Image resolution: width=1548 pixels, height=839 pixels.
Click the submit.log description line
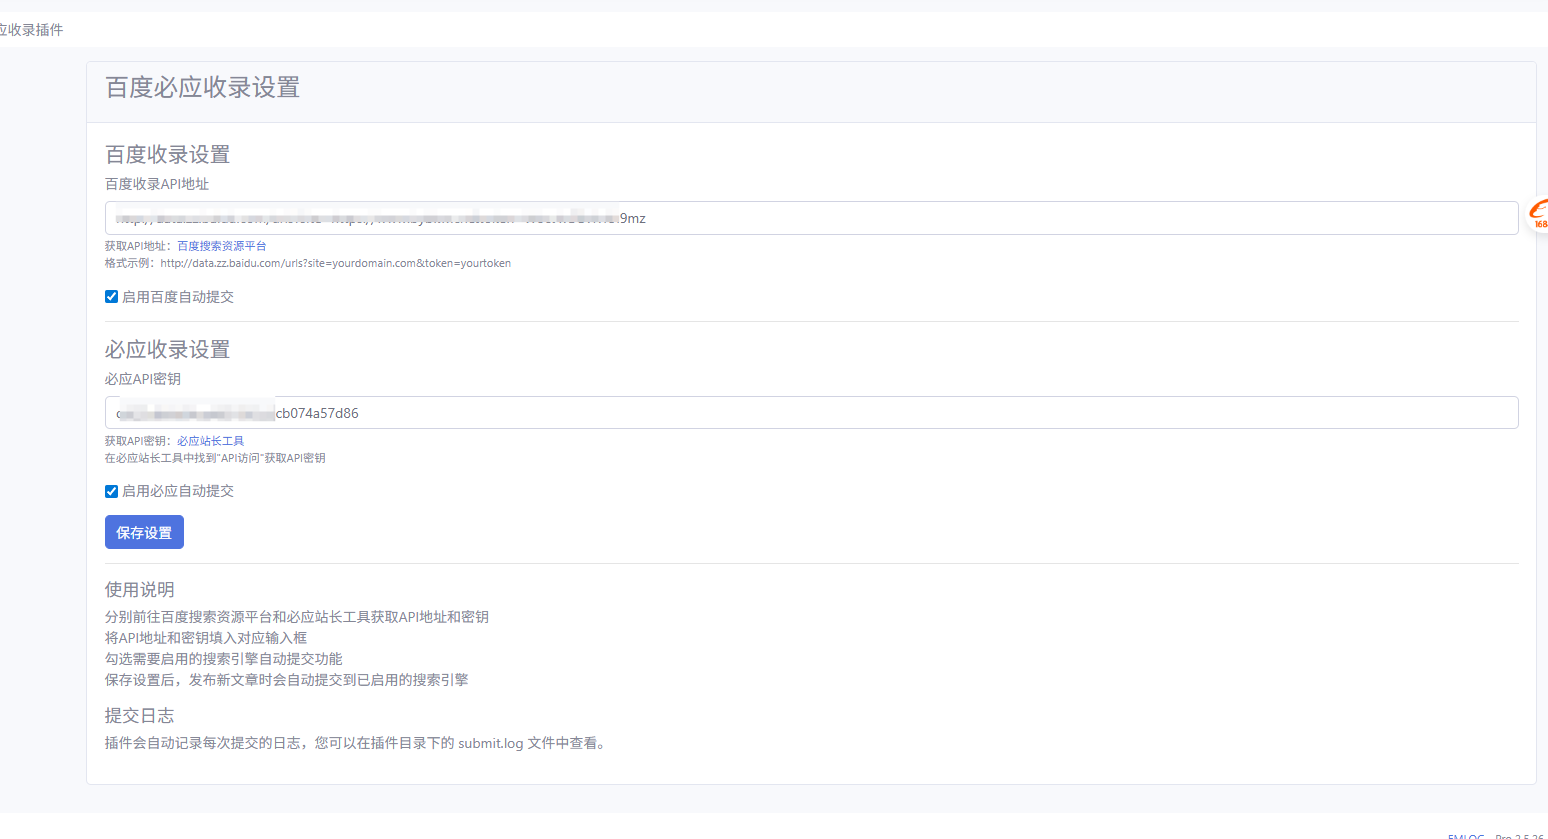coord(357,743)
